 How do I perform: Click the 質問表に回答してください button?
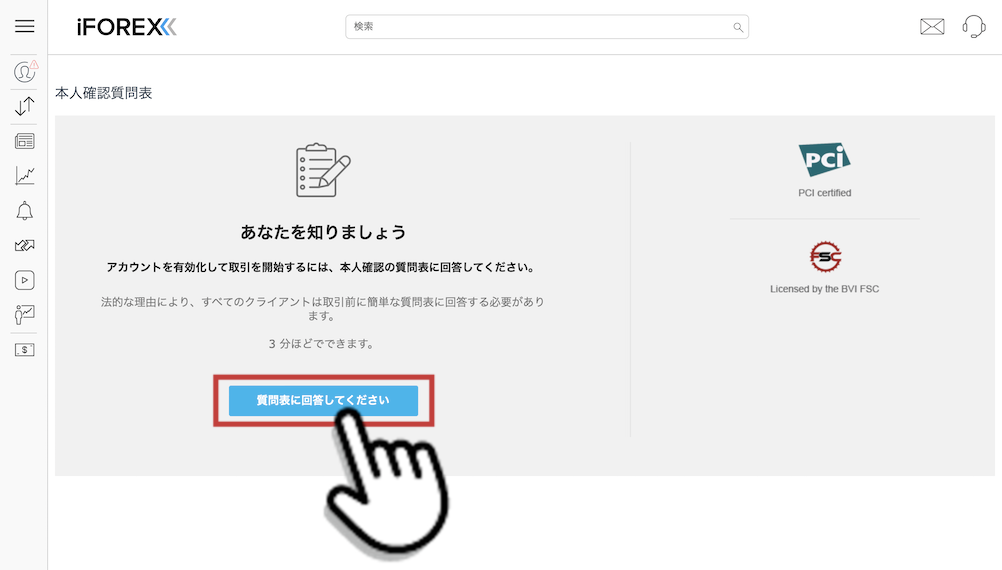tap(323, 401)
